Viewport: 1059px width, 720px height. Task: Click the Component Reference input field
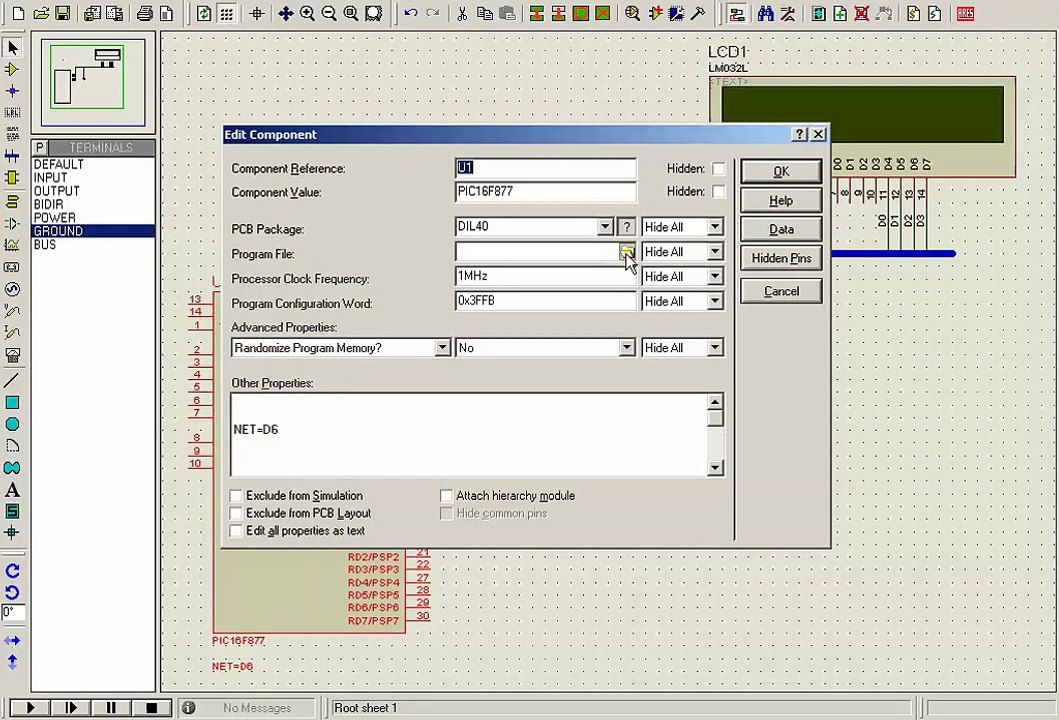pyautogui.click(x=546, y=168)
